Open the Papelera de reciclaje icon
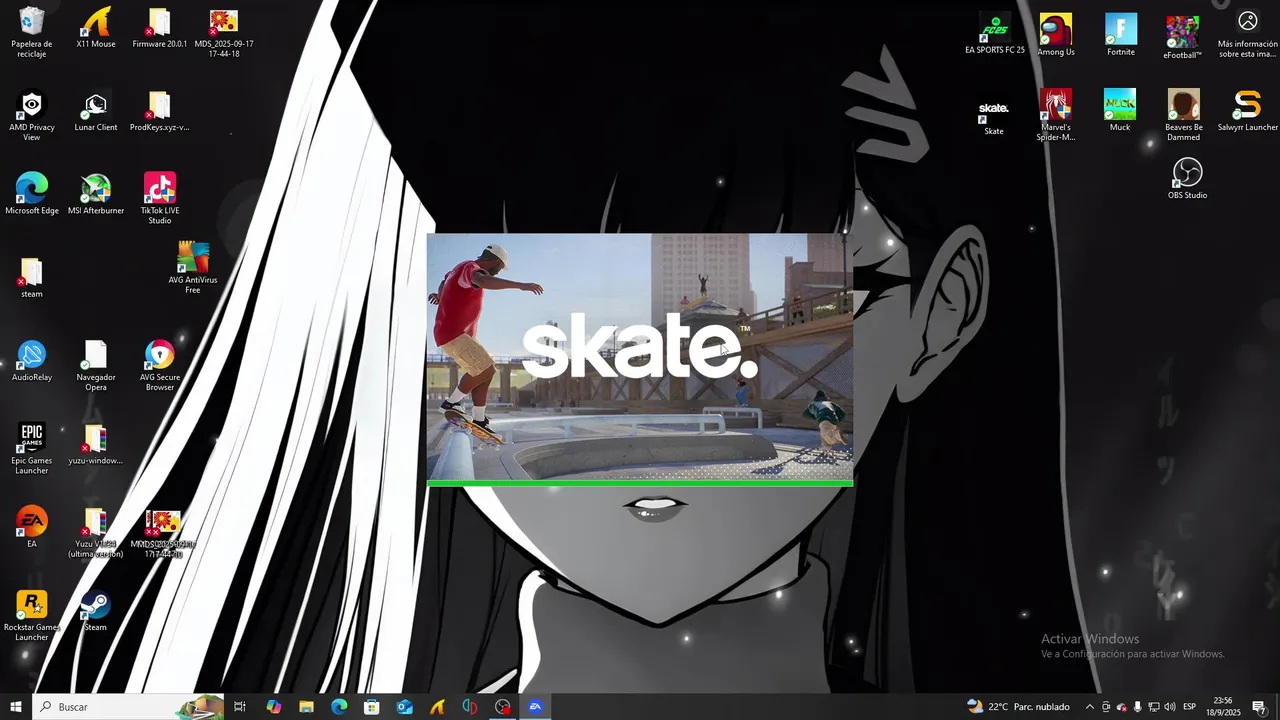1280x720 pixels. coord(32,32)
